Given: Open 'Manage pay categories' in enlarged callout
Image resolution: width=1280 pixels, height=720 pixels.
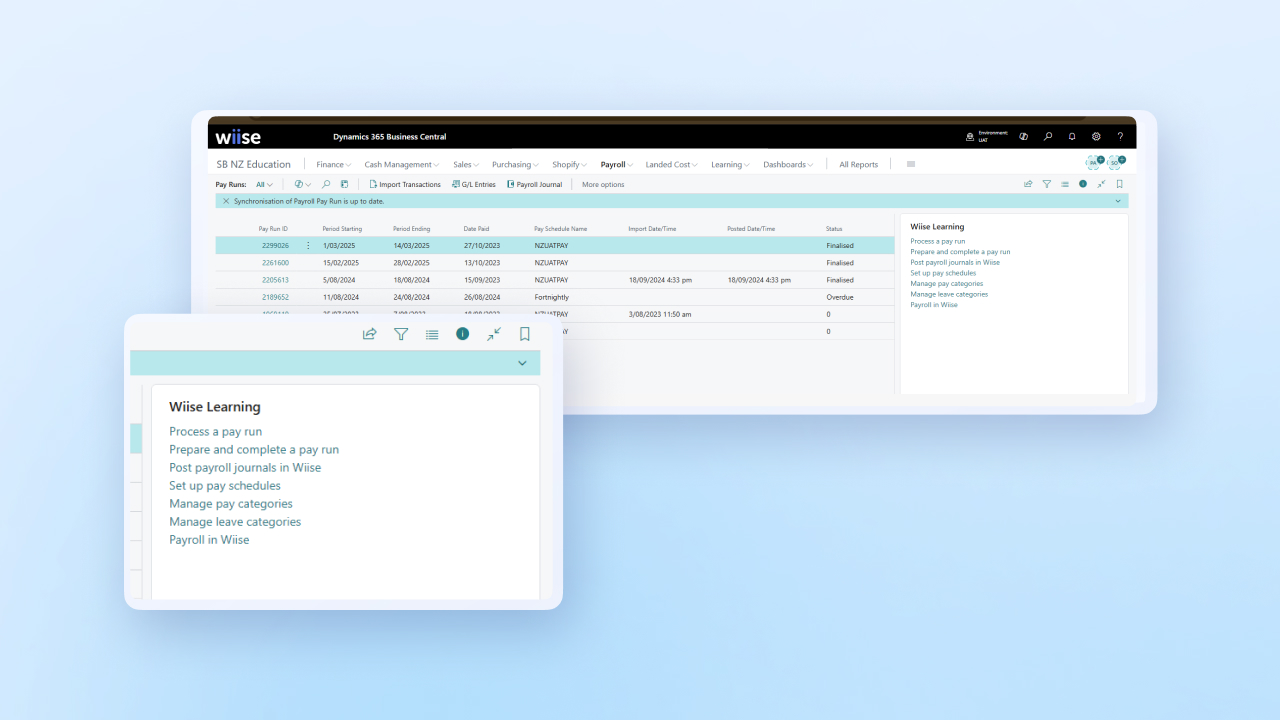Looking at the screenshot, I should point(231,503).
